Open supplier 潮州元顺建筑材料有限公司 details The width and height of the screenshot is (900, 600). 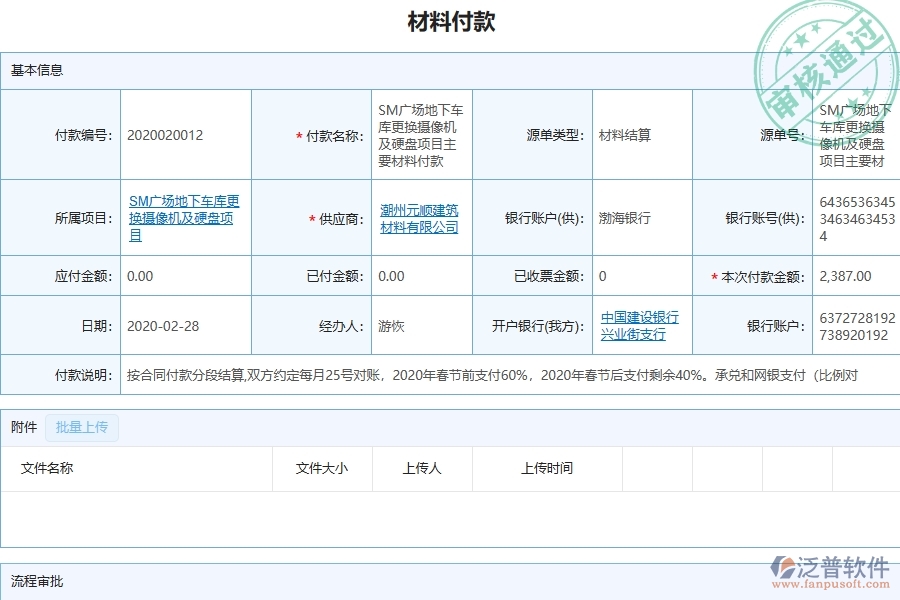[x=422, y=217]
